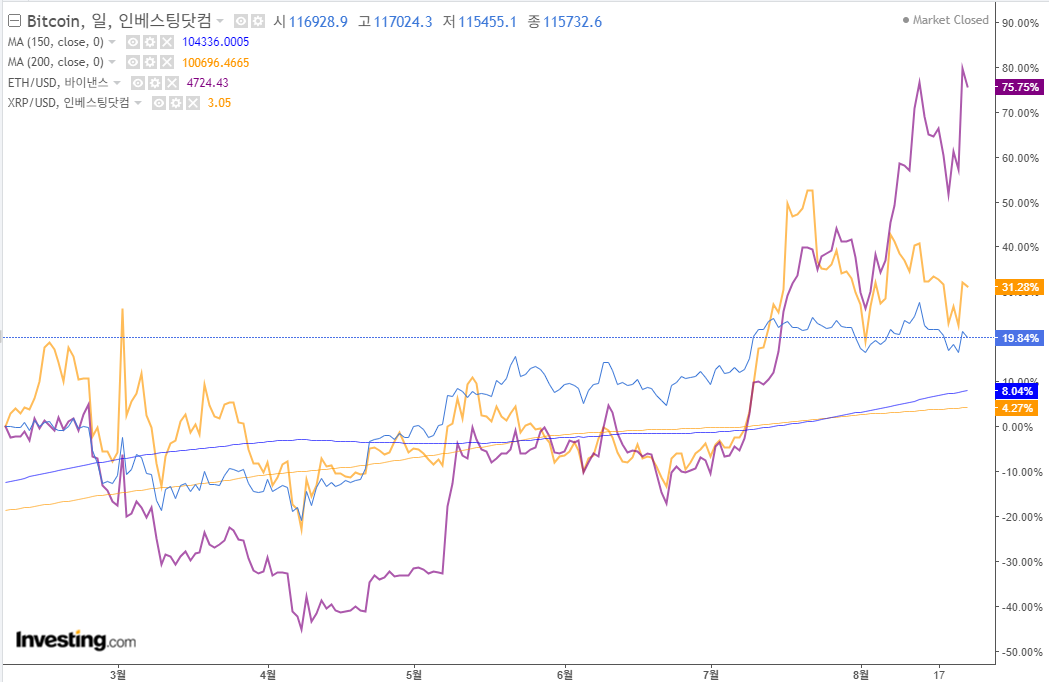Remove XRP/USD comparison with X icon

pyautogui.click(x=193, y=103)
